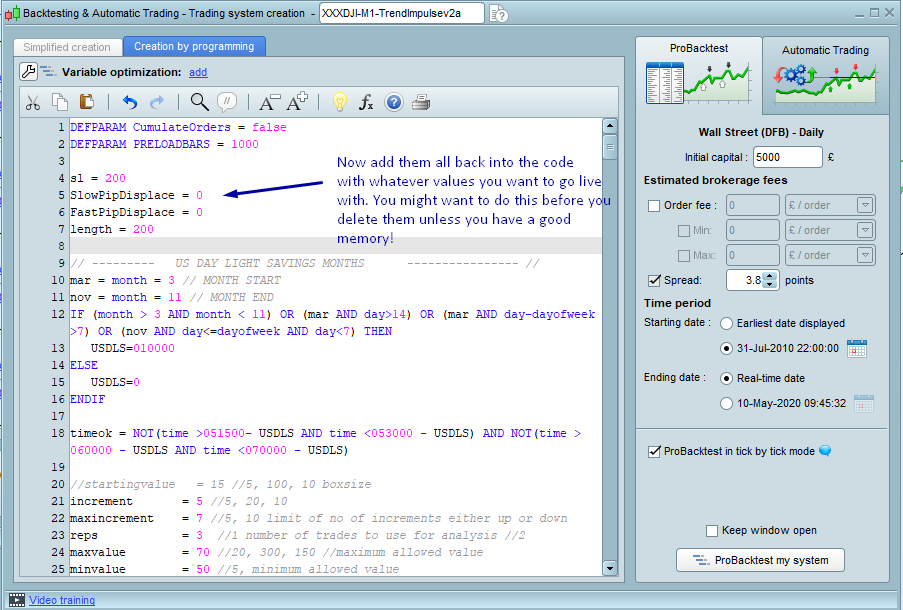Open the Min fee unit dropdown
The height and width of the screenshot is (610, 903).
pyautogui.click(x=864, y=231)
